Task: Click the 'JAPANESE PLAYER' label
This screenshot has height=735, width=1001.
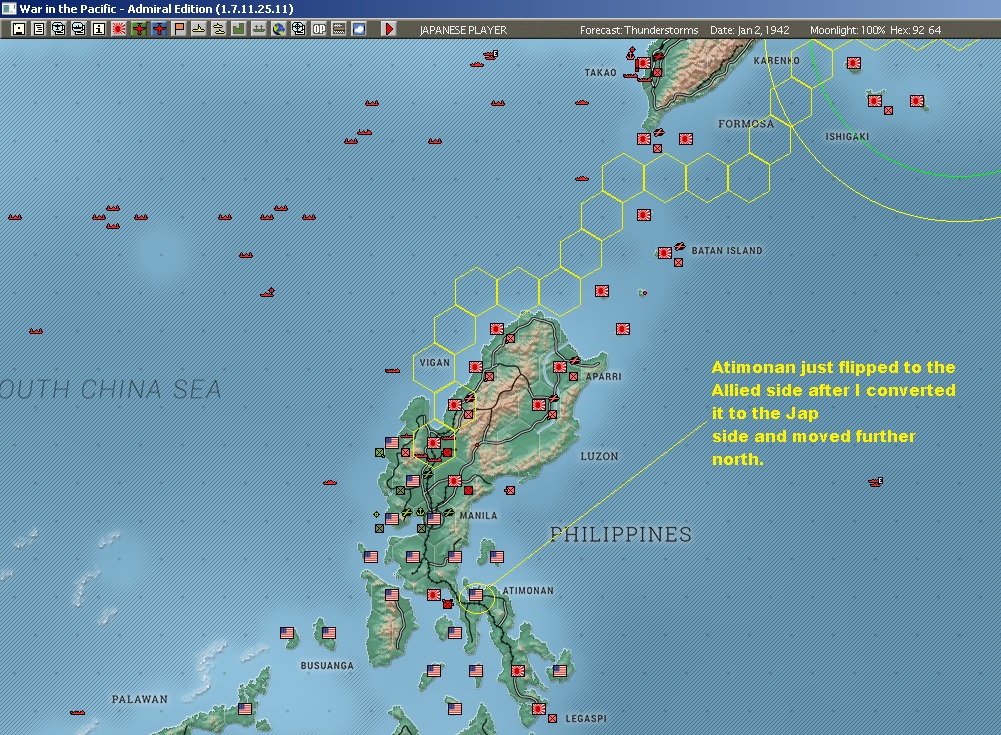Action: pos(463,30)
